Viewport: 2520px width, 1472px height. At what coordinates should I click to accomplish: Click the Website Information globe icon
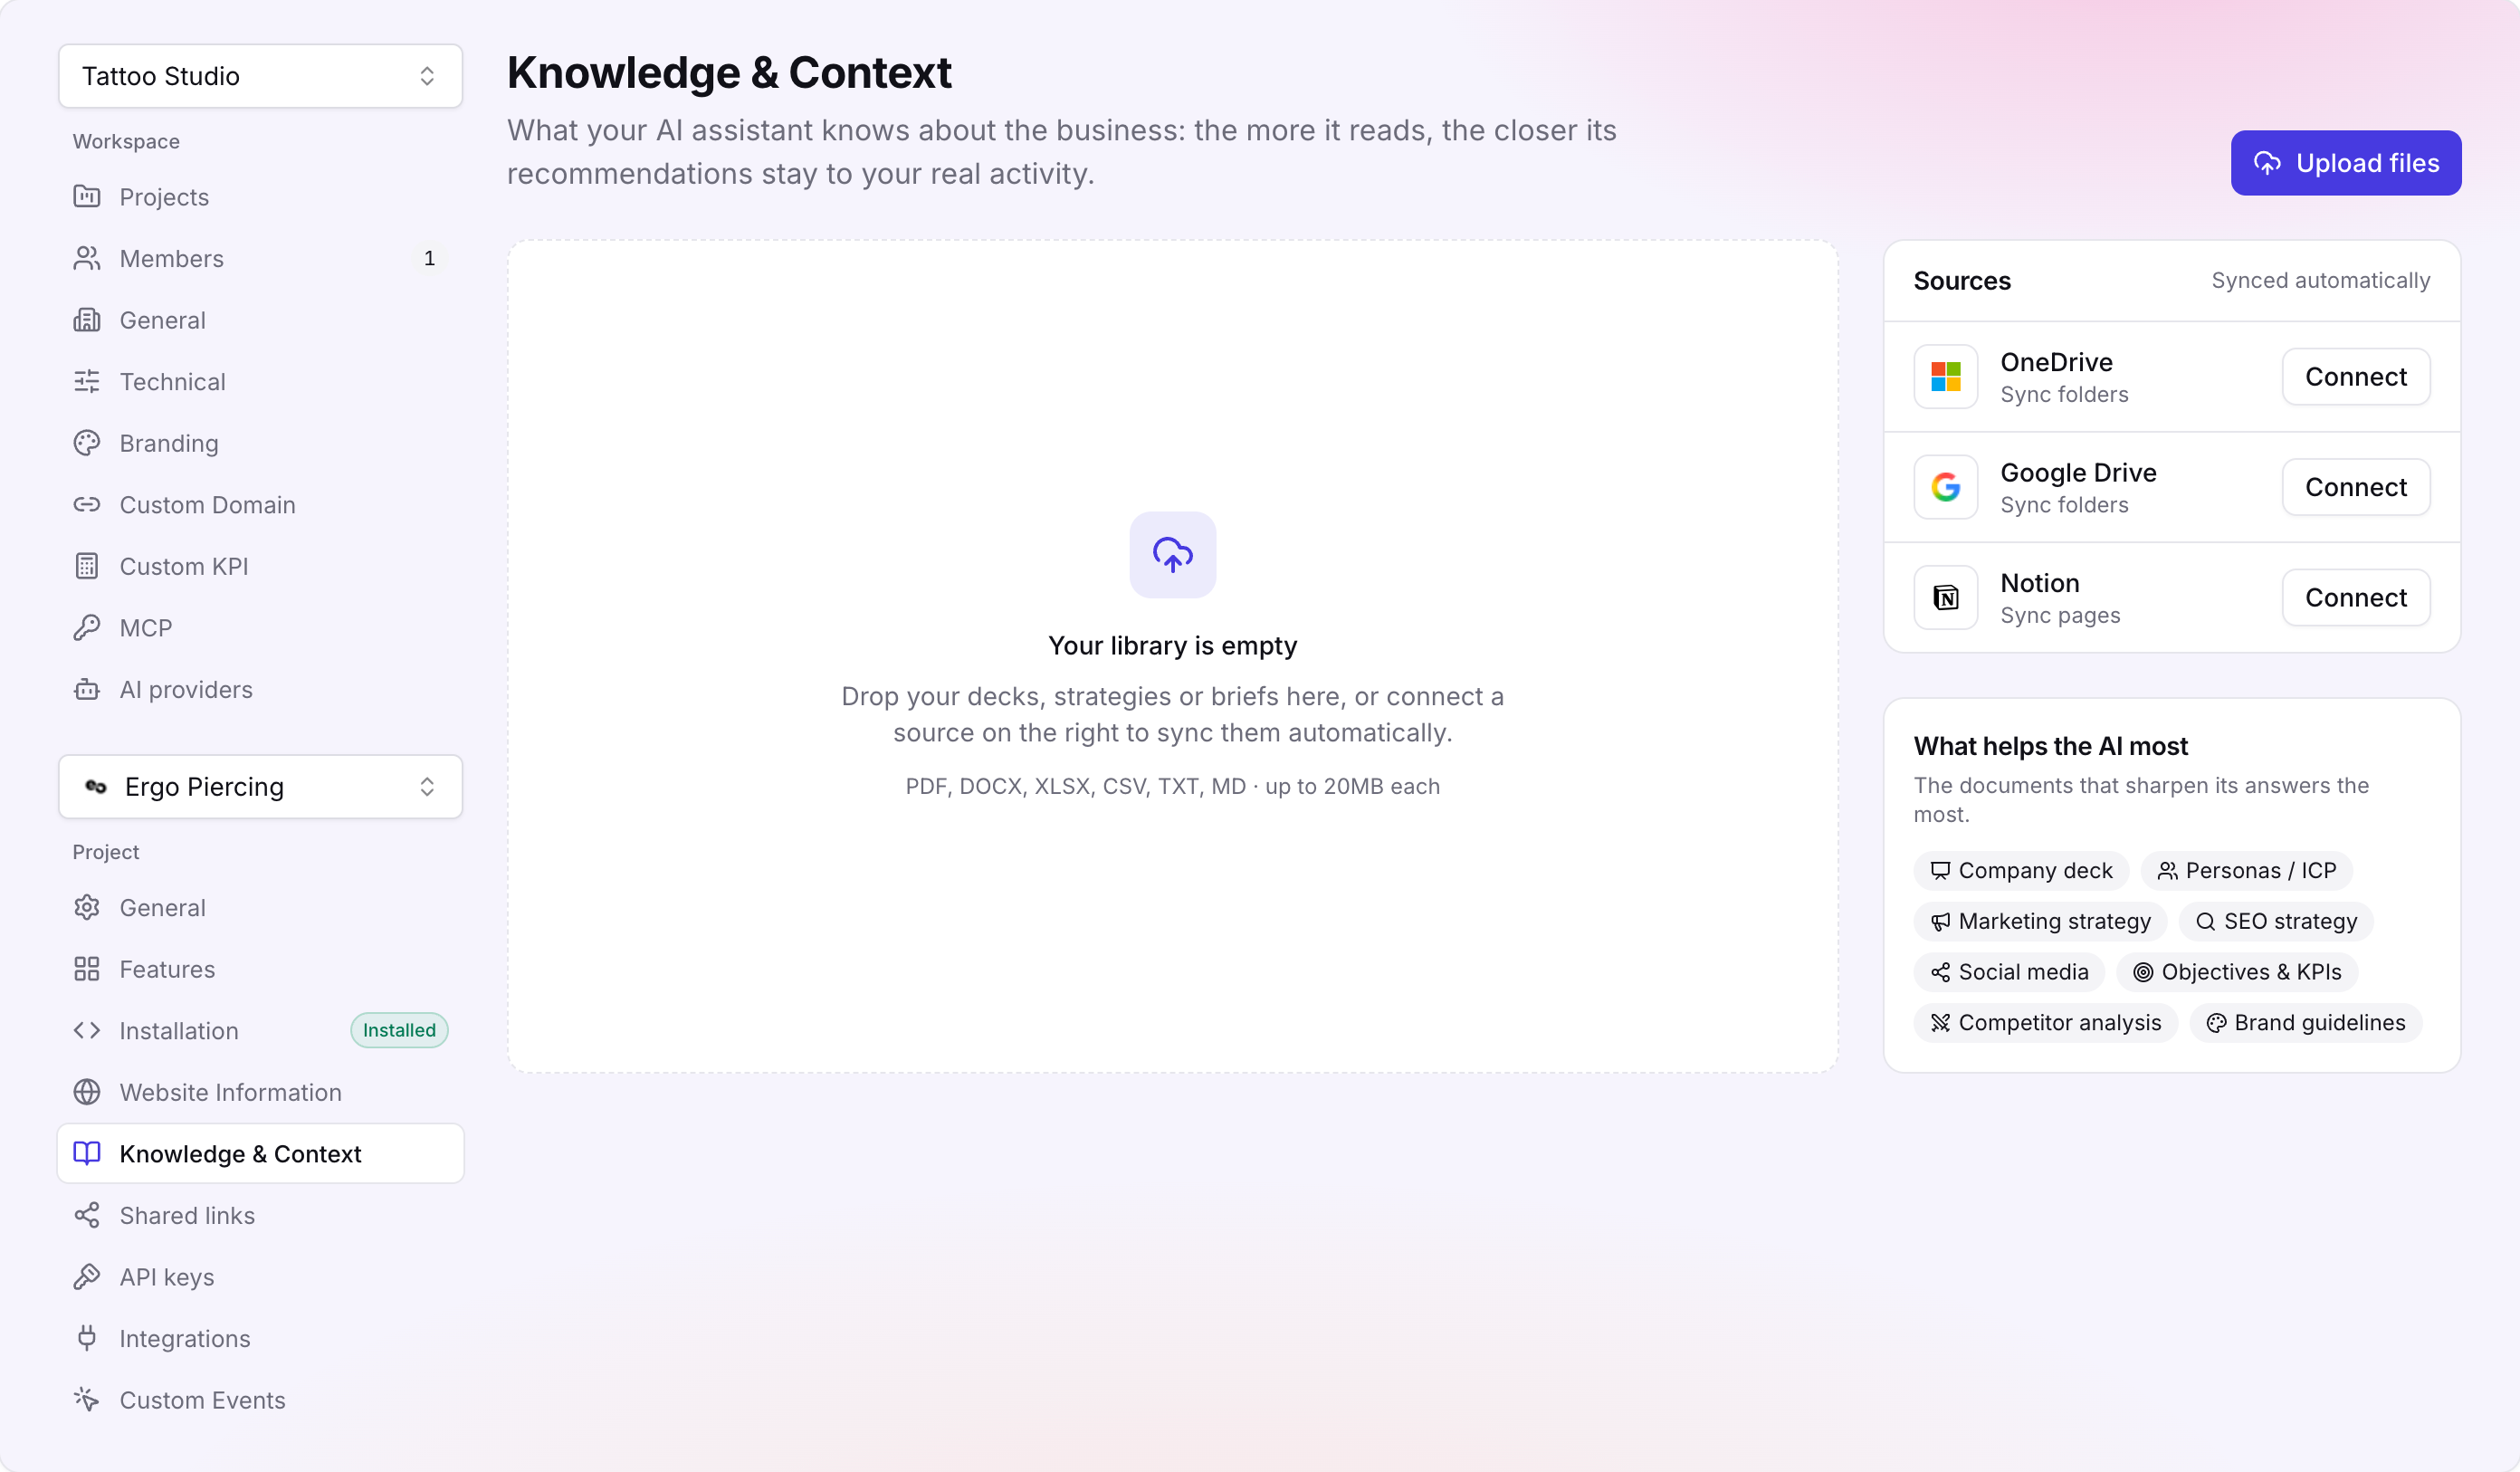click(87, 1092)
